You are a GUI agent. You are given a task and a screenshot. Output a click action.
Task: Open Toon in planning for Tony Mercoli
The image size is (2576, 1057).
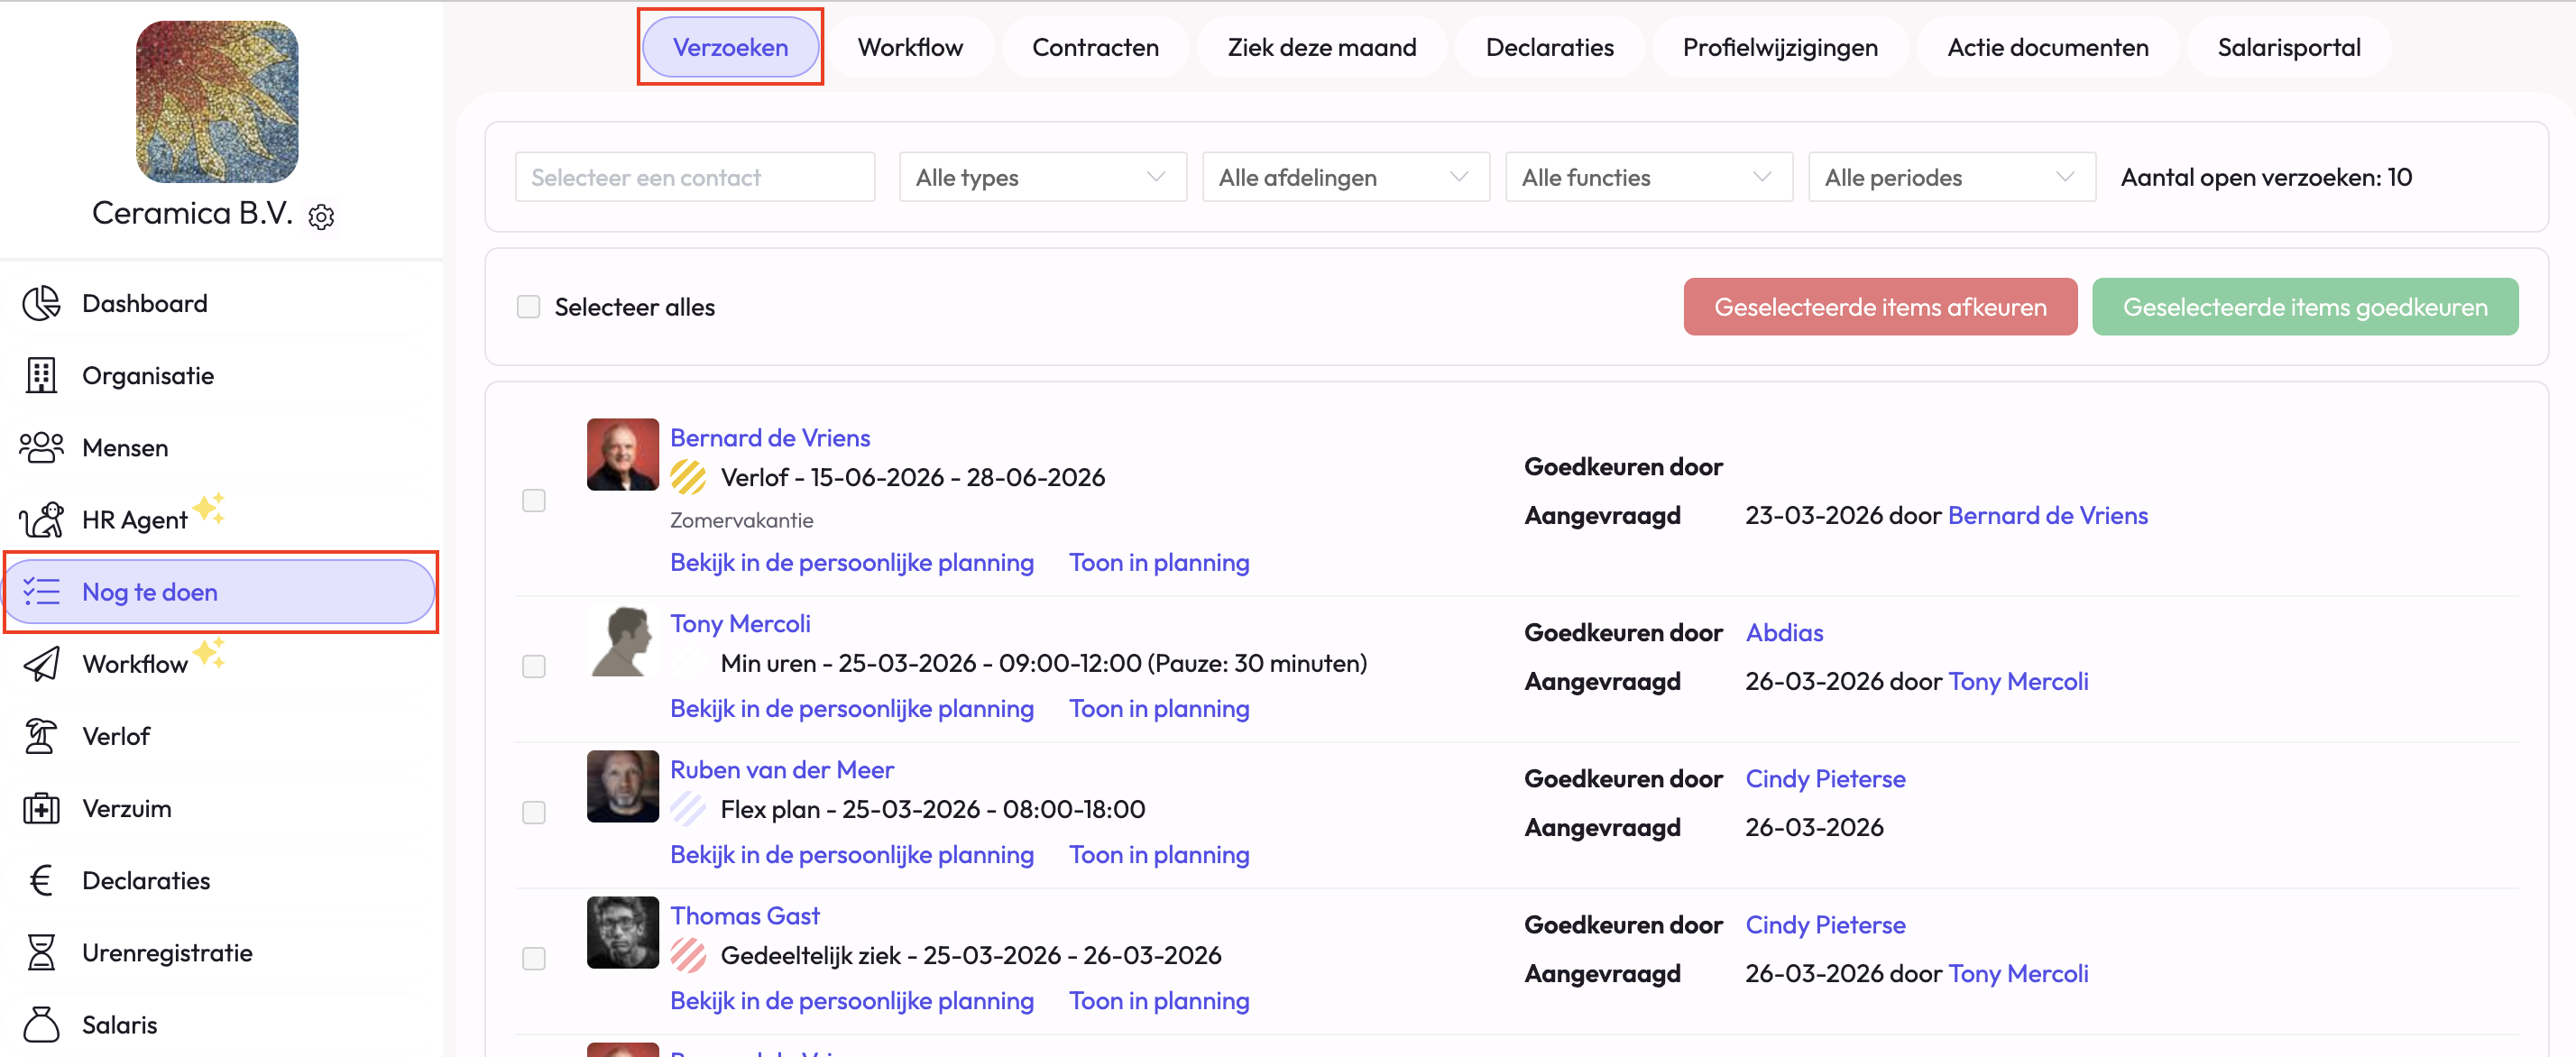tap(1158, 708)
